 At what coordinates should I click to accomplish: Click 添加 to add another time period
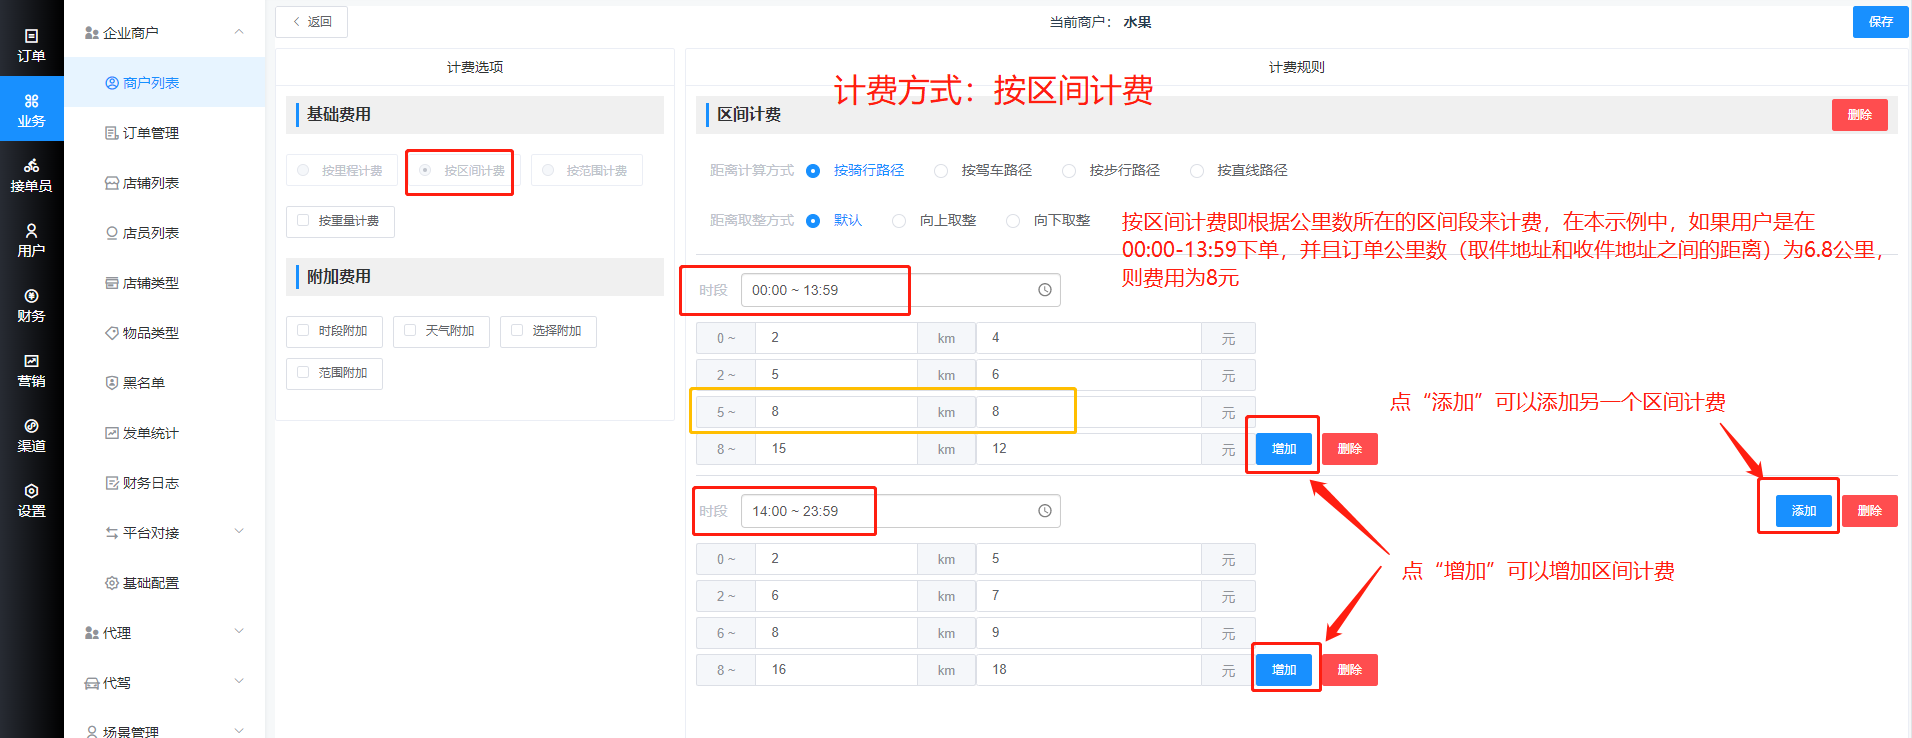point(1803,511)
